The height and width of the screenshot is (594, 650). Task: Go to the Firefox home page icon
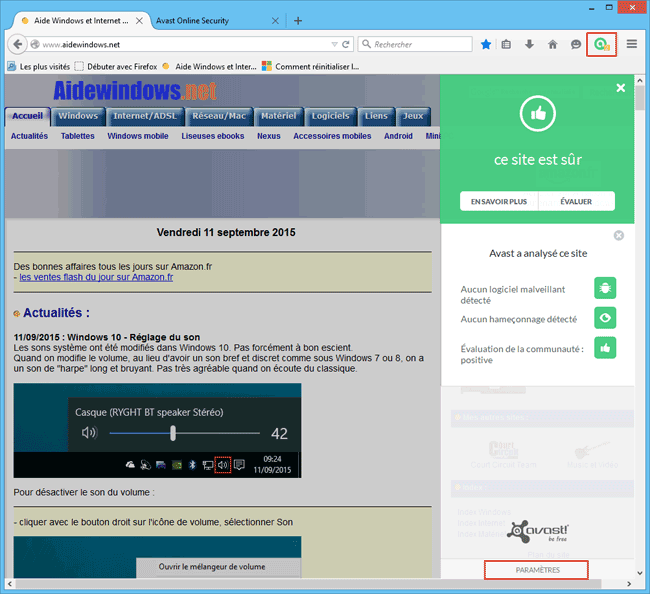(552, 44)
